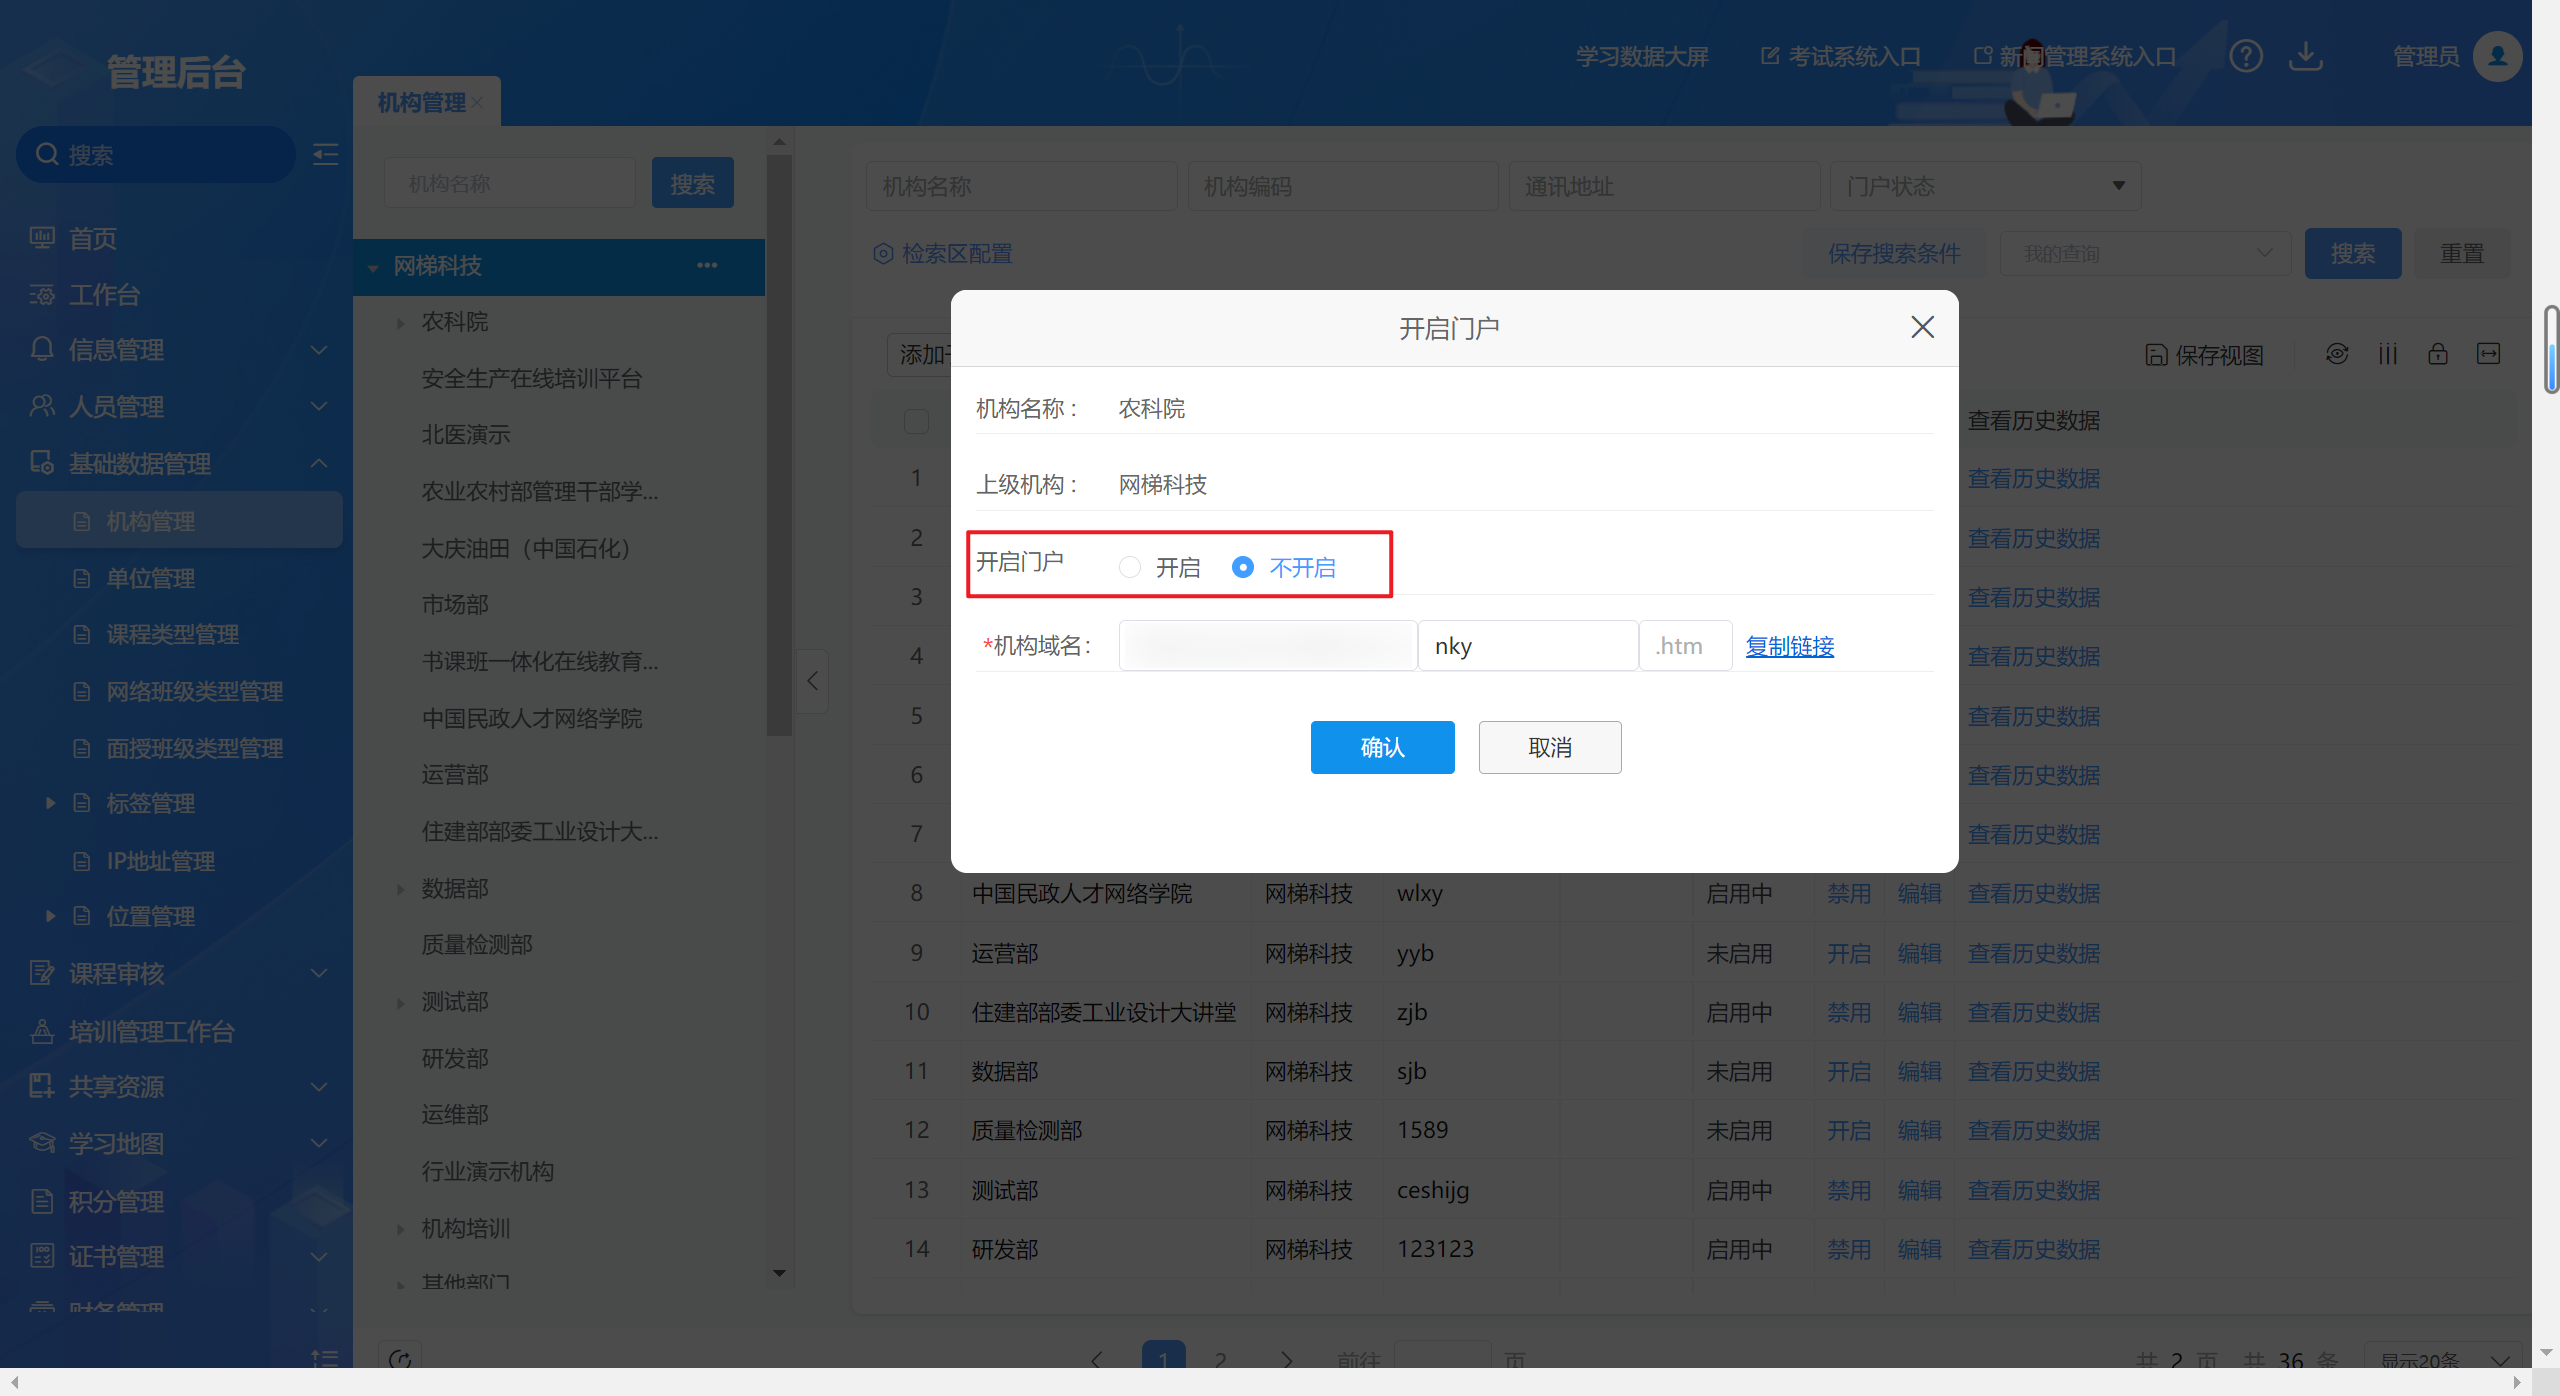Image resolution: width=2560 pixels, height=1396 pixels.
Task: Close the 开启门户 dialog with X
Action: click(1922, 327)
